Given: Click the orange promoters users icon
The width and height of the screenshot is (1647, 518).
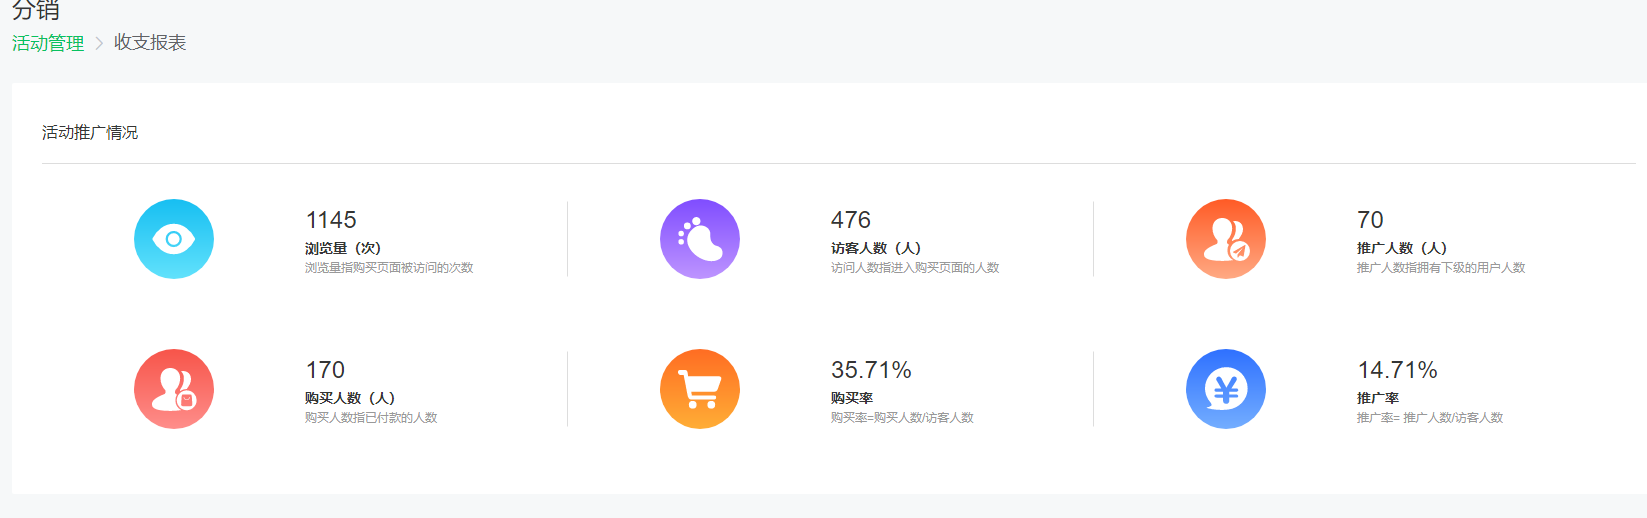Looking at the screenshot, I should click(1226, 239).
